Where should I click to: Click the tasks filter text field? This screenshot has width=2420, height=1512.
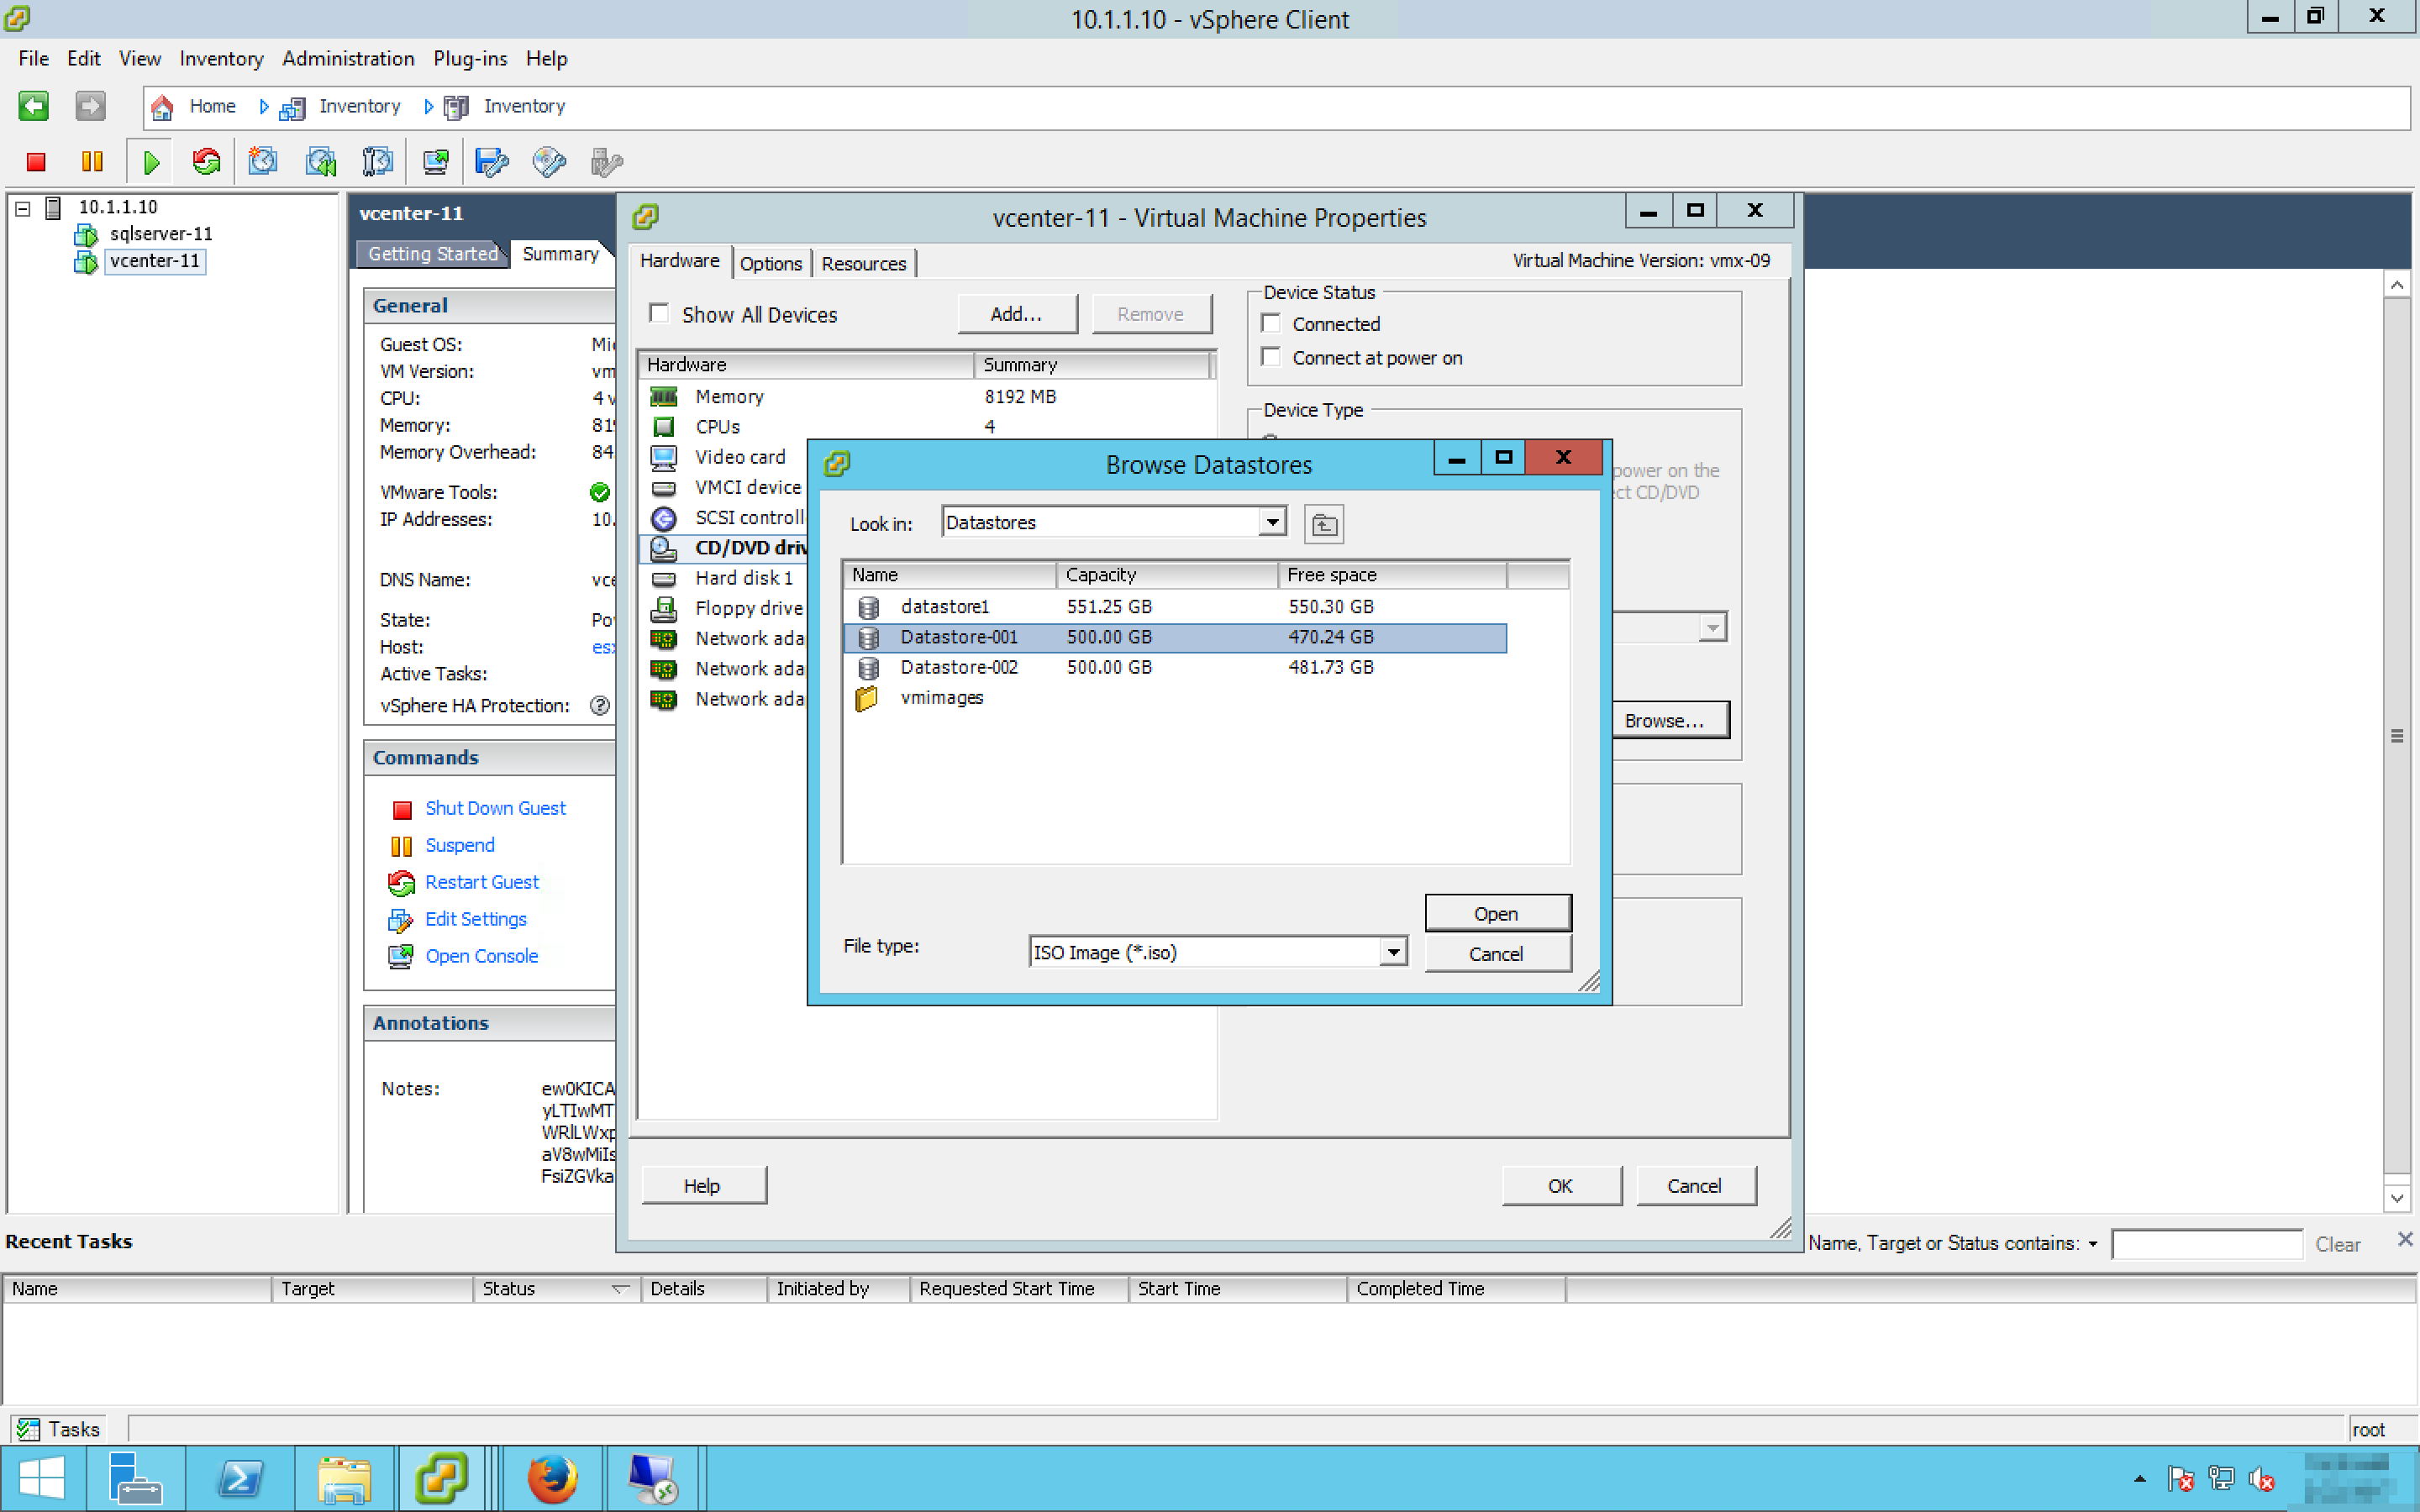(2206, 1244)
